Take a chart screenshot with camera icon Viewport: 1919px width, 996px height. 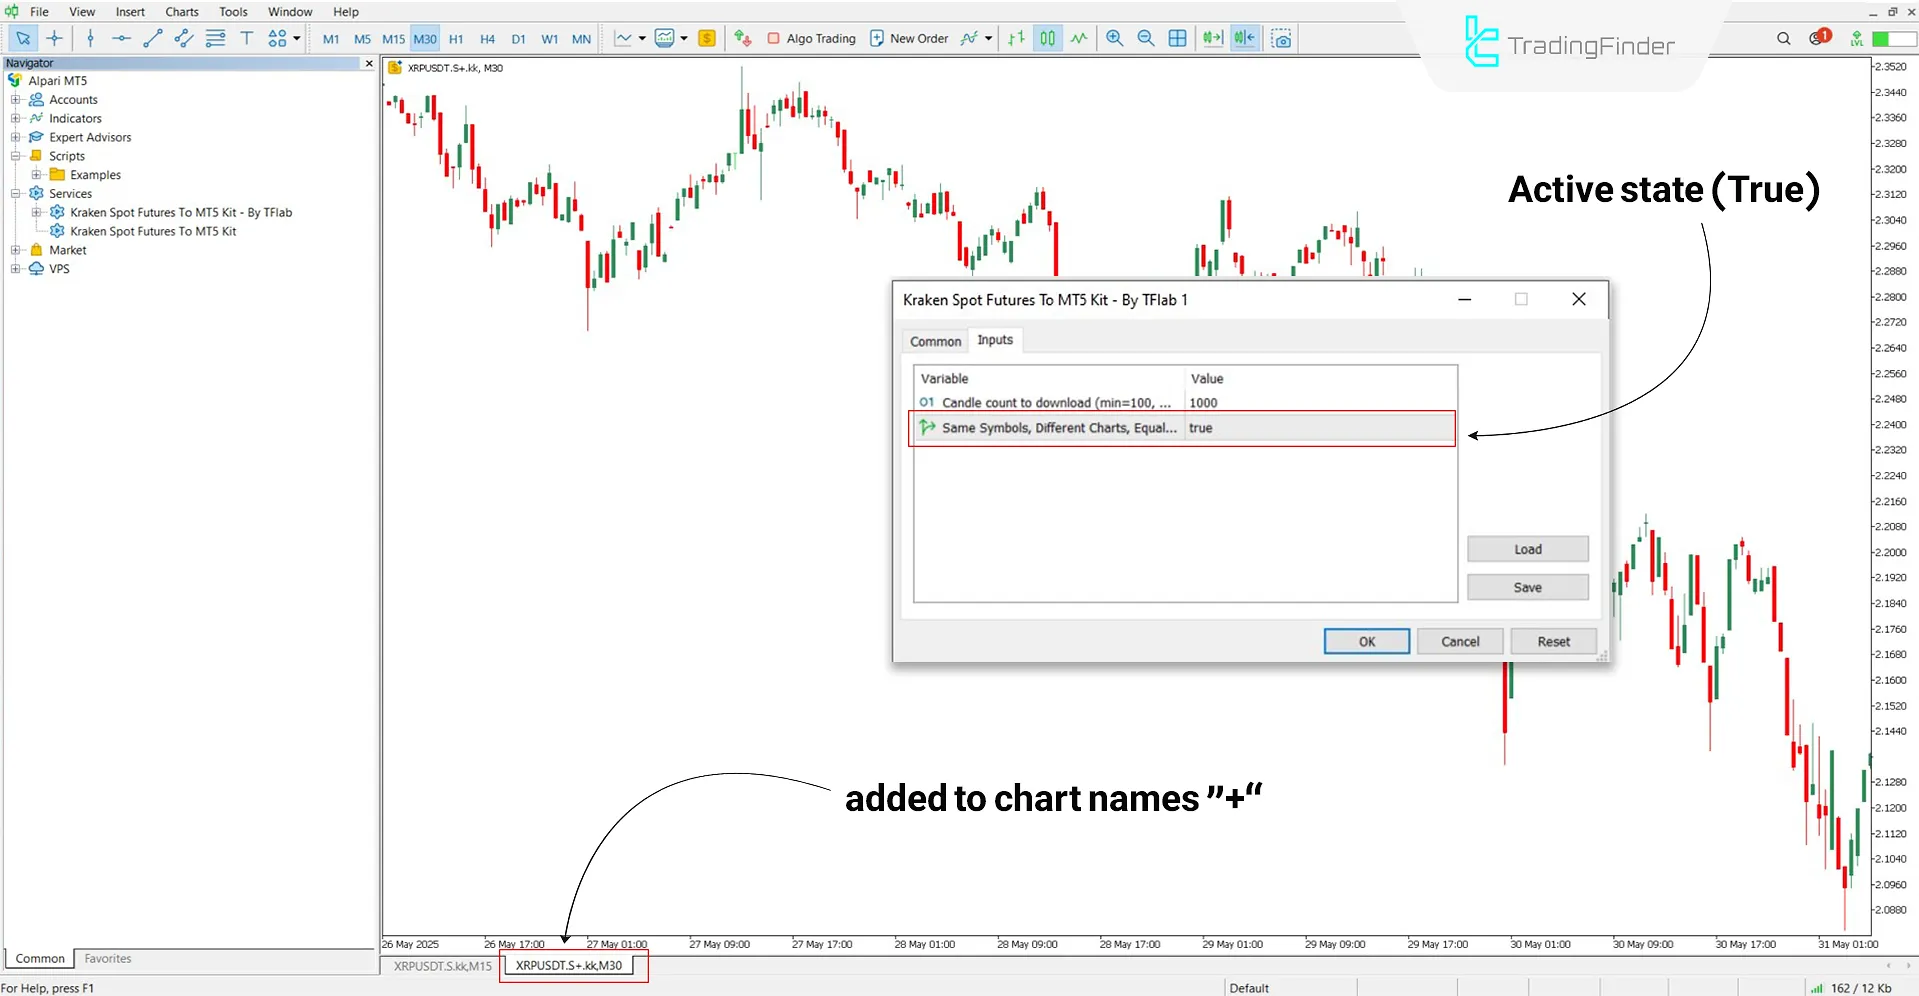1281,38
